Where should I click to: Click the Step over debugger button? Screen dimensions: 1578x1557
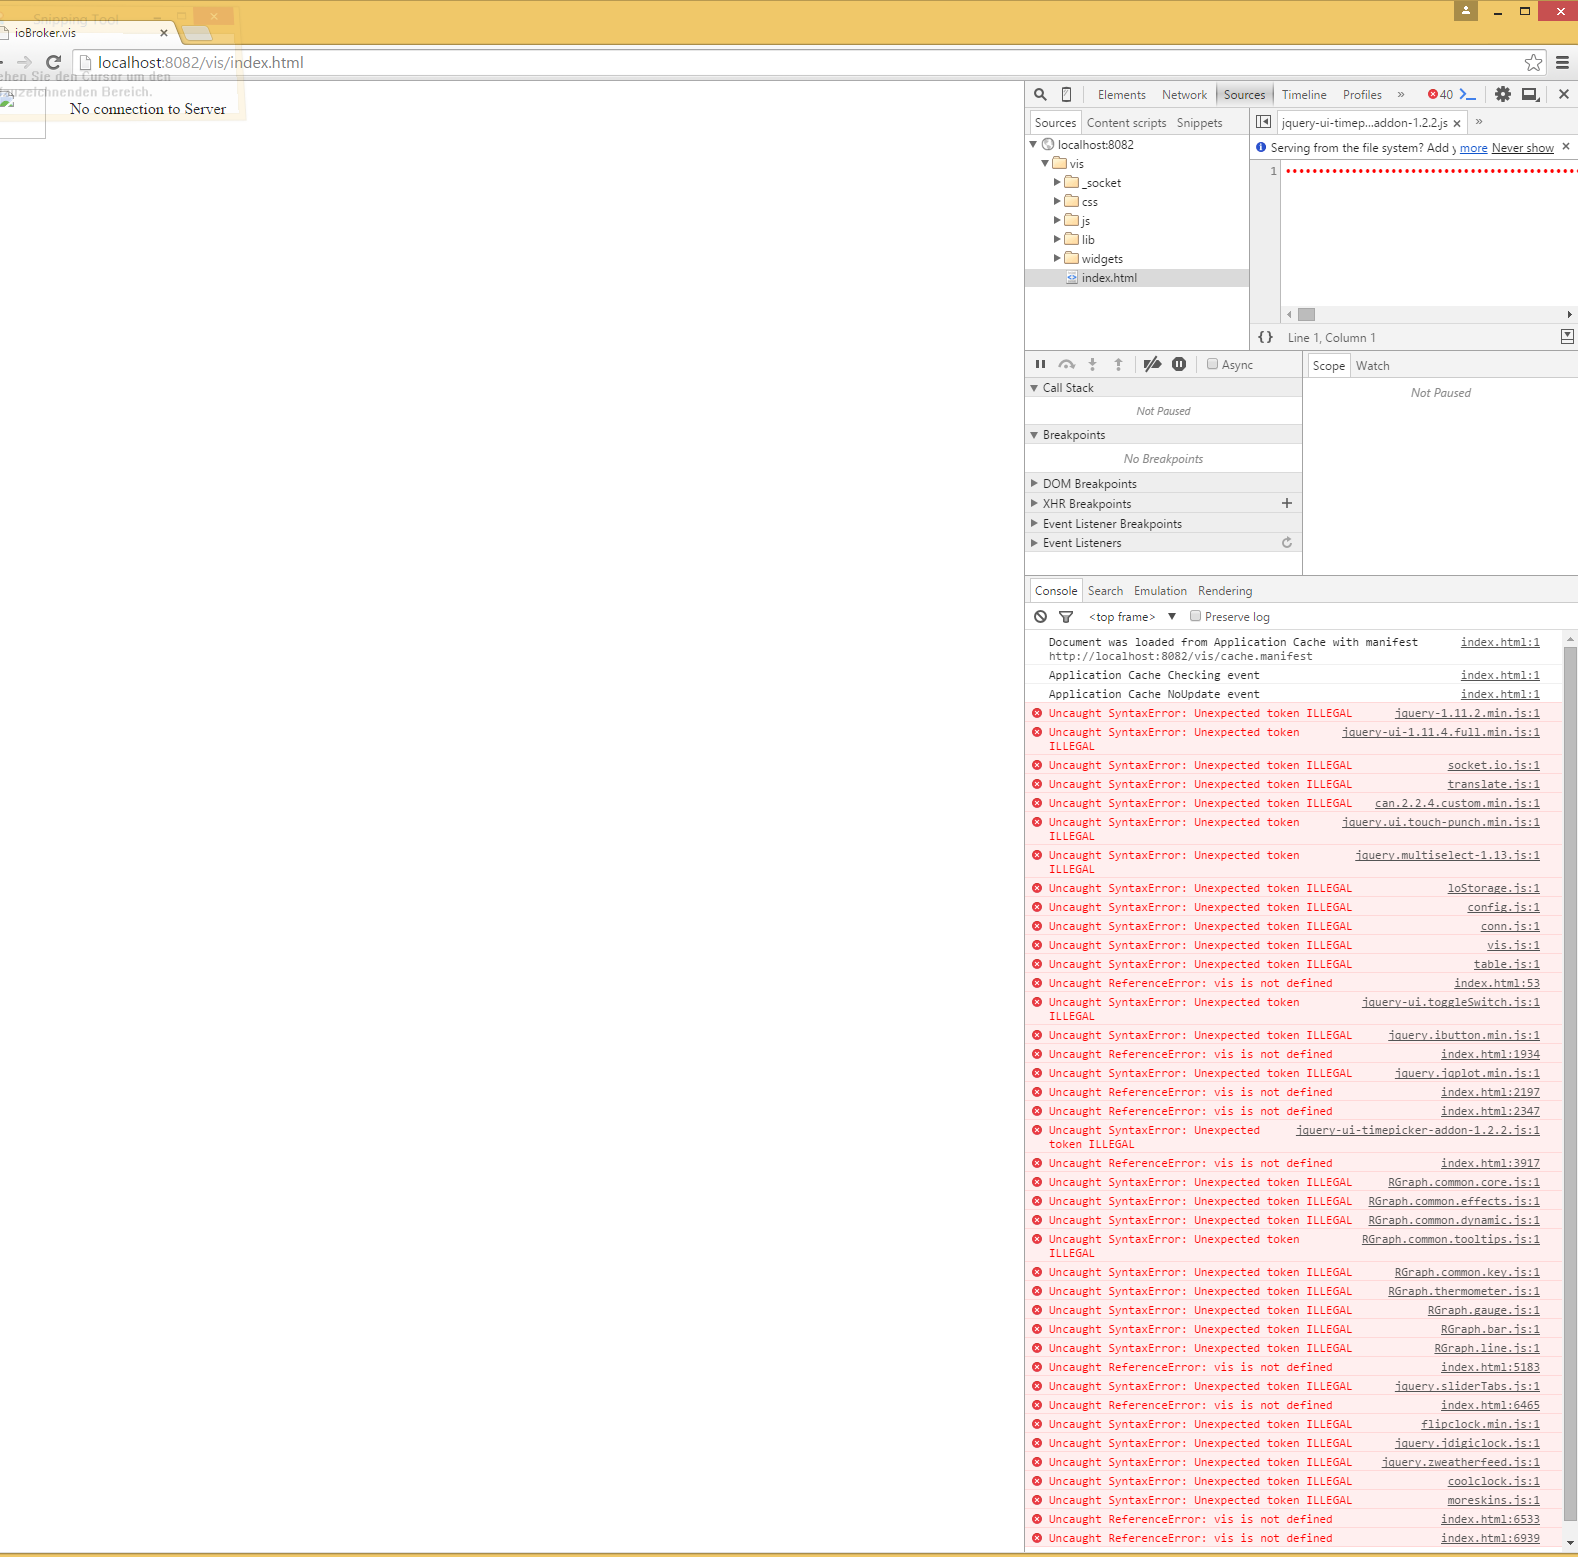tap(1067, 364)
